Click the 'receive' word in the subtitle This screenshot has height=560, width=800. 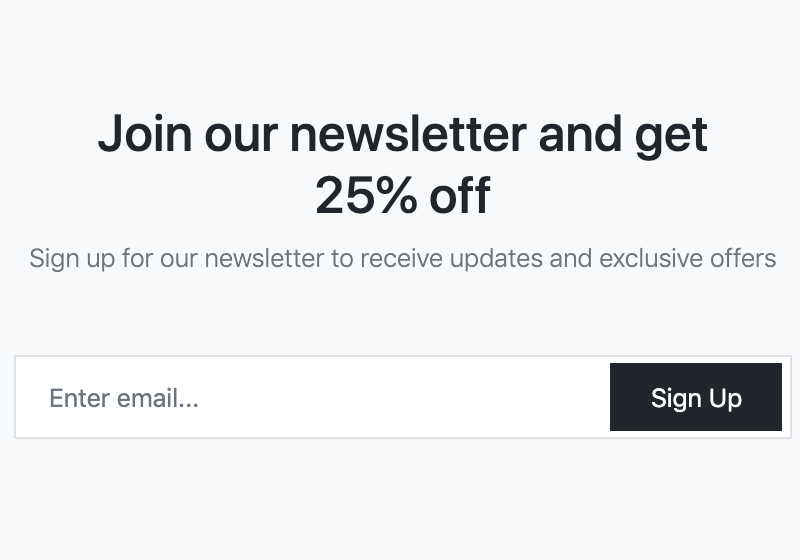[402, 258]
